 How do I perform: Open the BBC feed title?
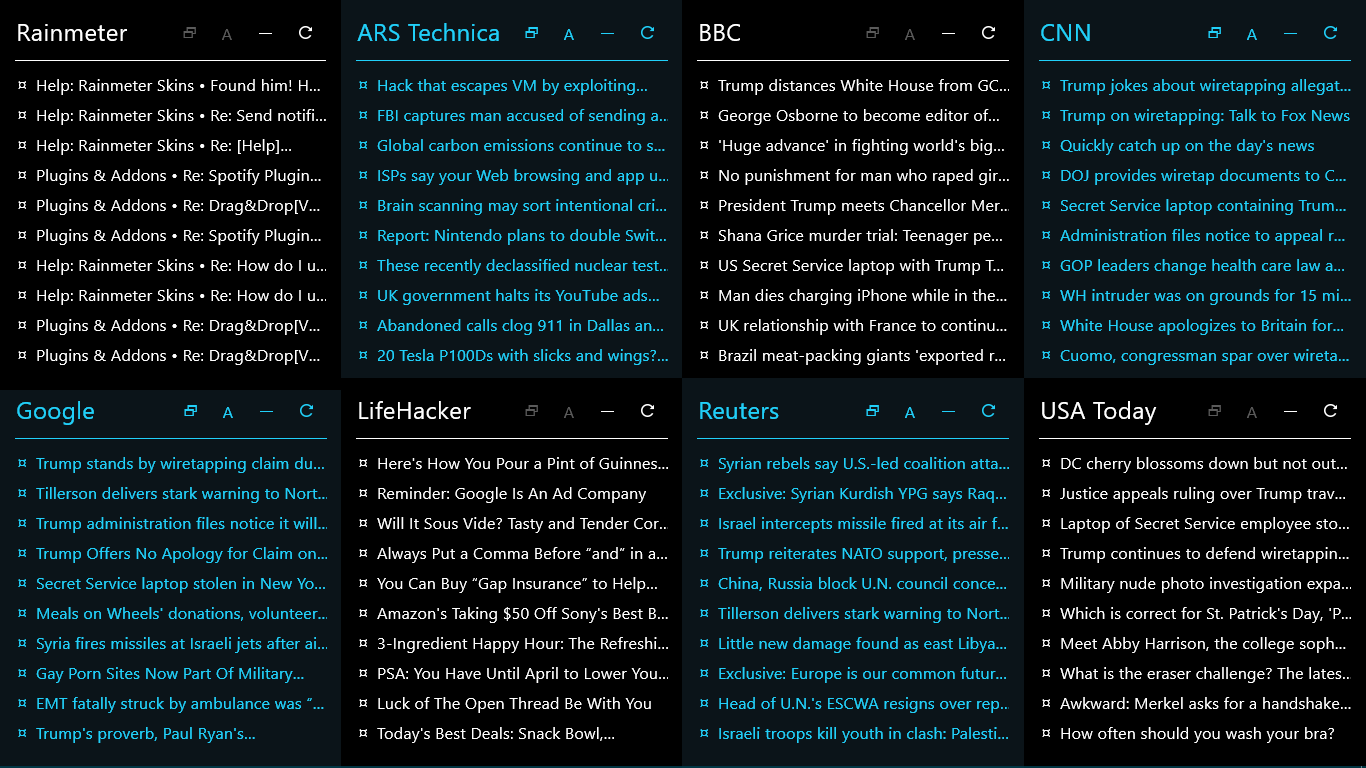coord(720,33)
